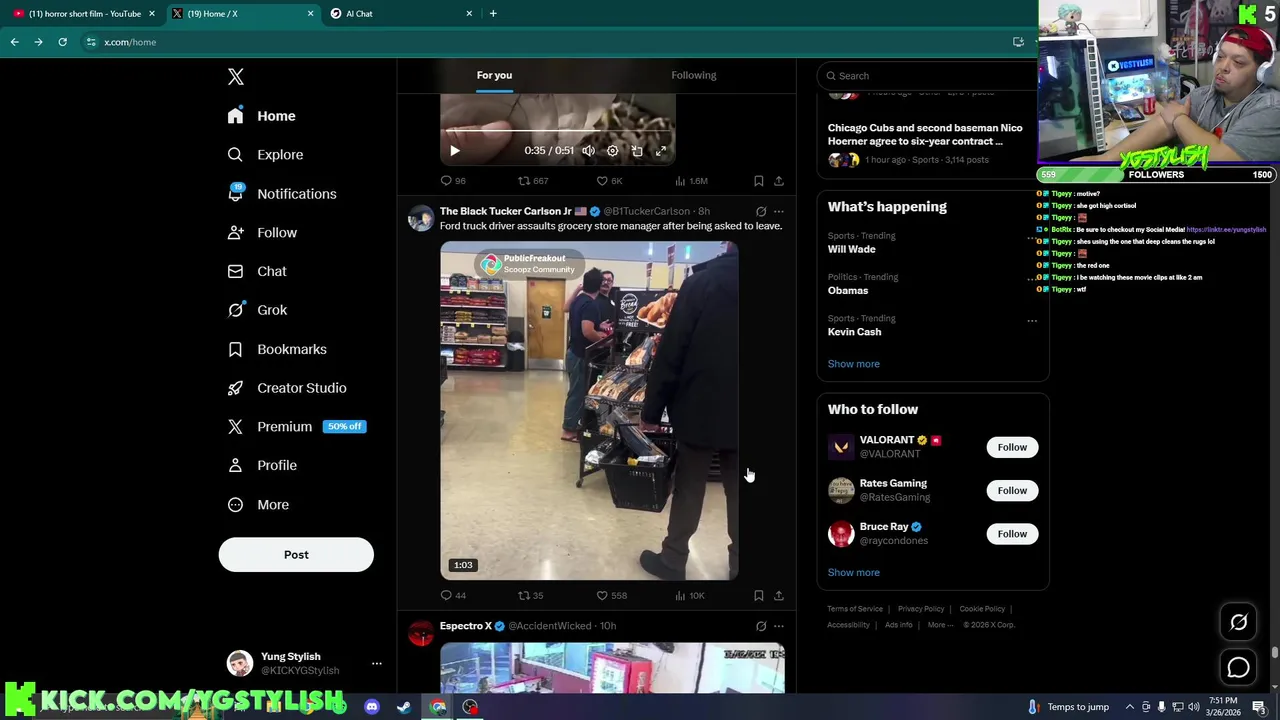Screen dimensions: 1280x720
Task: Open Privacy Policy link
Action: tap(921, 609)
